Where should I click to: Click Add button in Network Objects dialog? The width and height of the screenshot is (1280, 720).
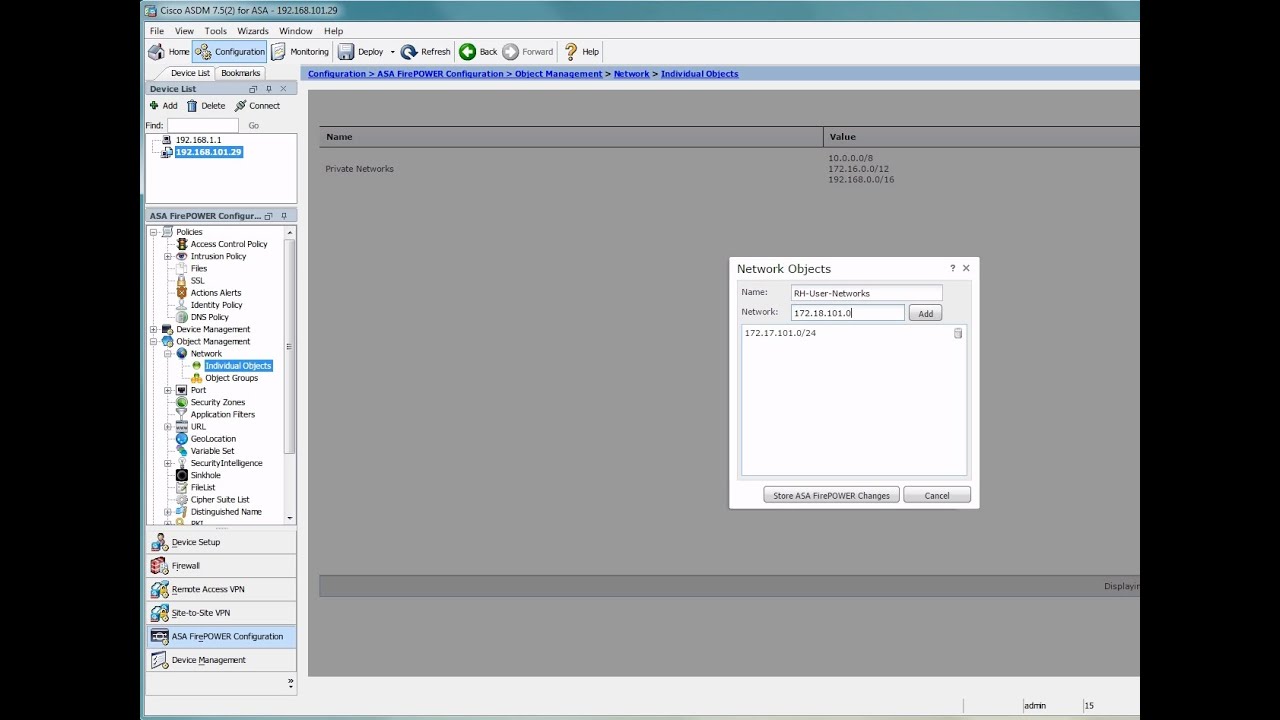coord(925,313)
